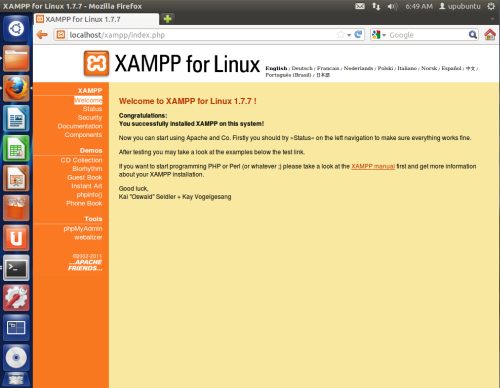Go to the Firefox home page icon

490,35
